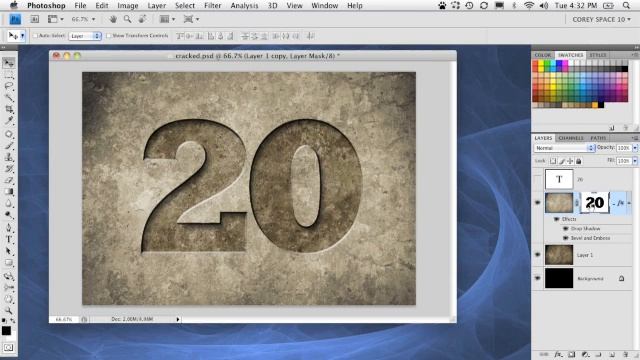Viewport: 640px width, 360px height.
Task: Select the Dodge tool
Action: 9,215
